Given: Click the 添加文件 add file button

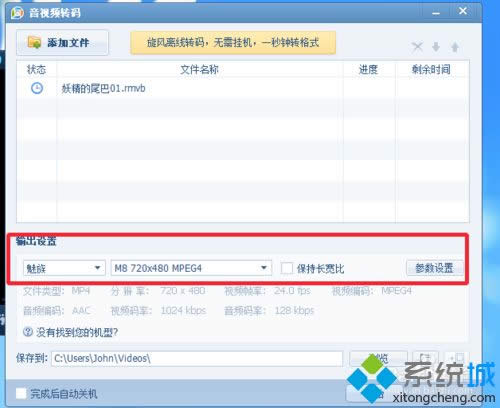Looking at the screenshot, I should [x=62, y=42].
